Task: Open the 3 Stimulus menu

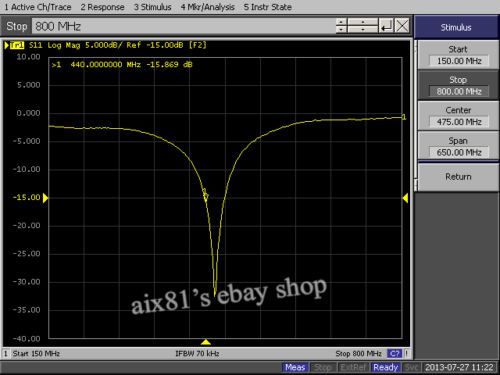Action: pyautogui.click(x=153, y=7)
